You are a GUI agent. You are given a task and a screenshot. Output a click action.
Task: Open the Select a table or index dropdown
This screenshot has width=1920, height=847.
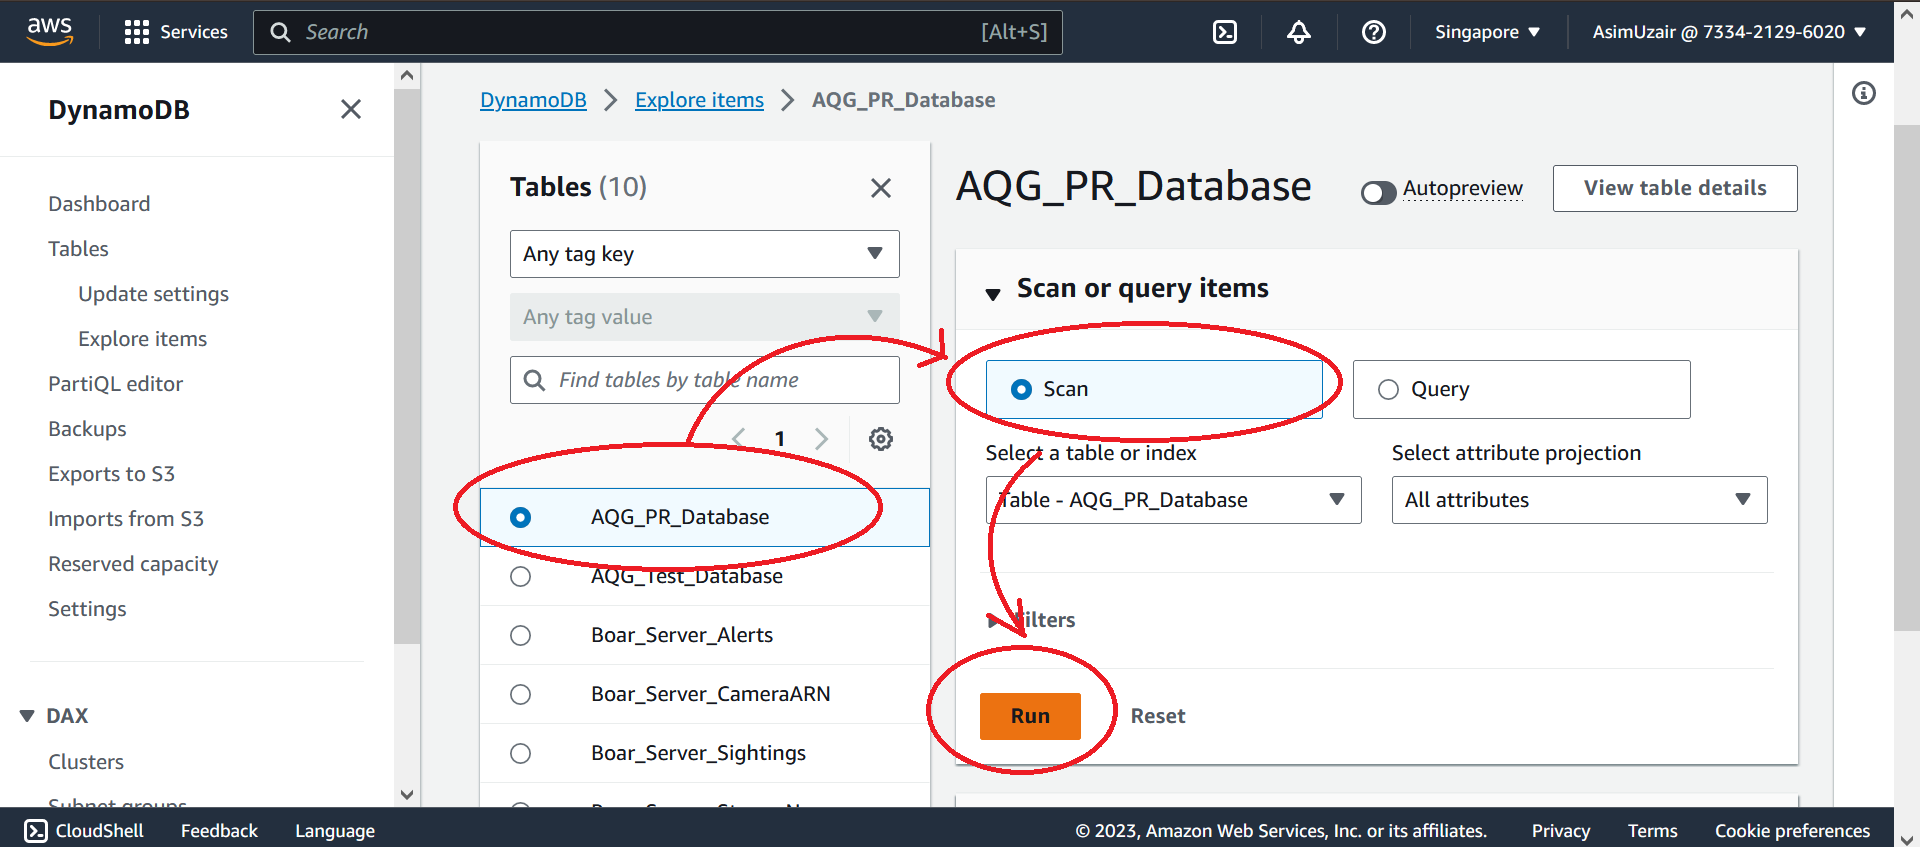[1174, 500]
